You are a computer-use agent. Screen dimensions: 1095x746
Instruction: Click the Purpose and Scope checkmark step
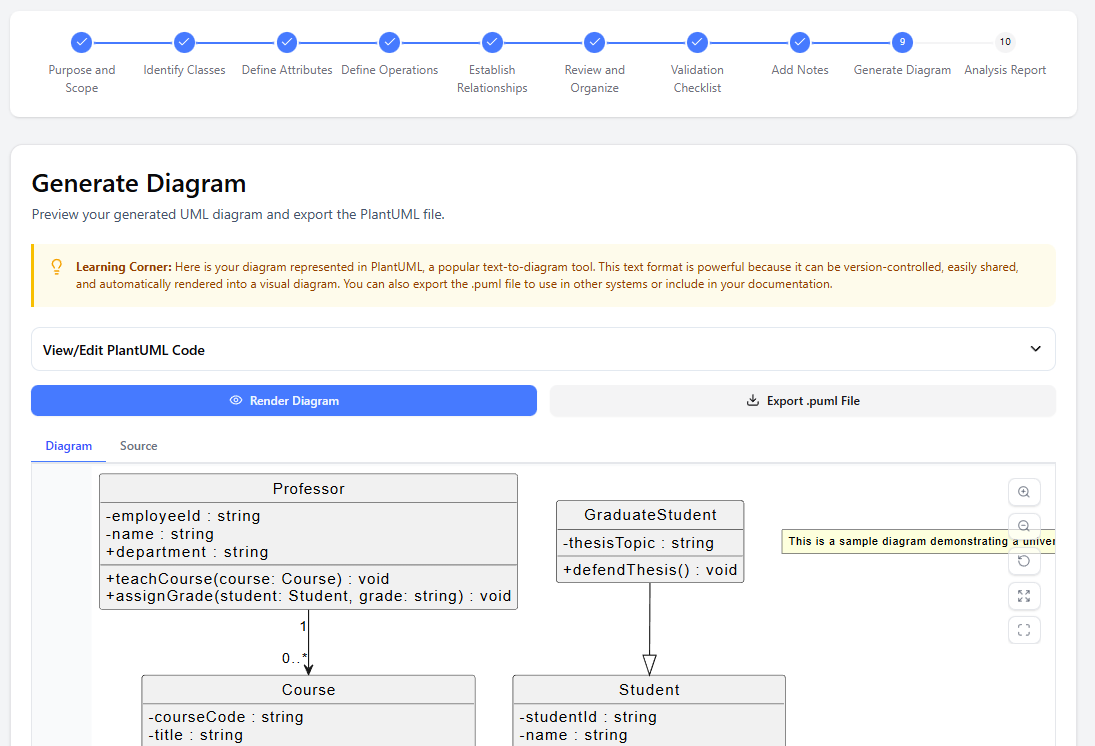point(82,42)
